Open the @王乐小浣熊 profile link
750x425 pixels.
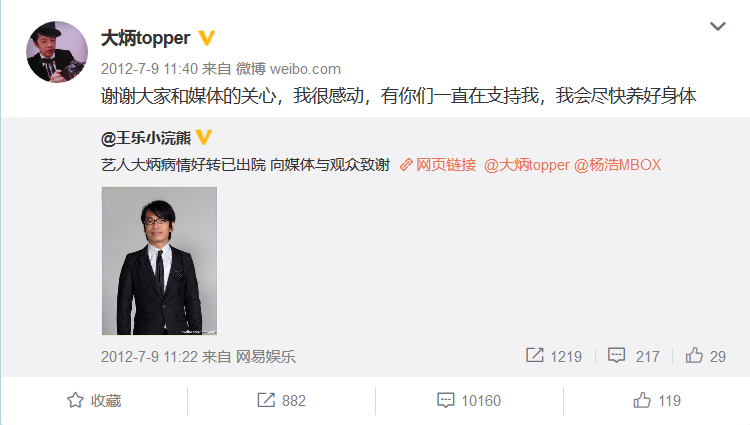point(146,138)
